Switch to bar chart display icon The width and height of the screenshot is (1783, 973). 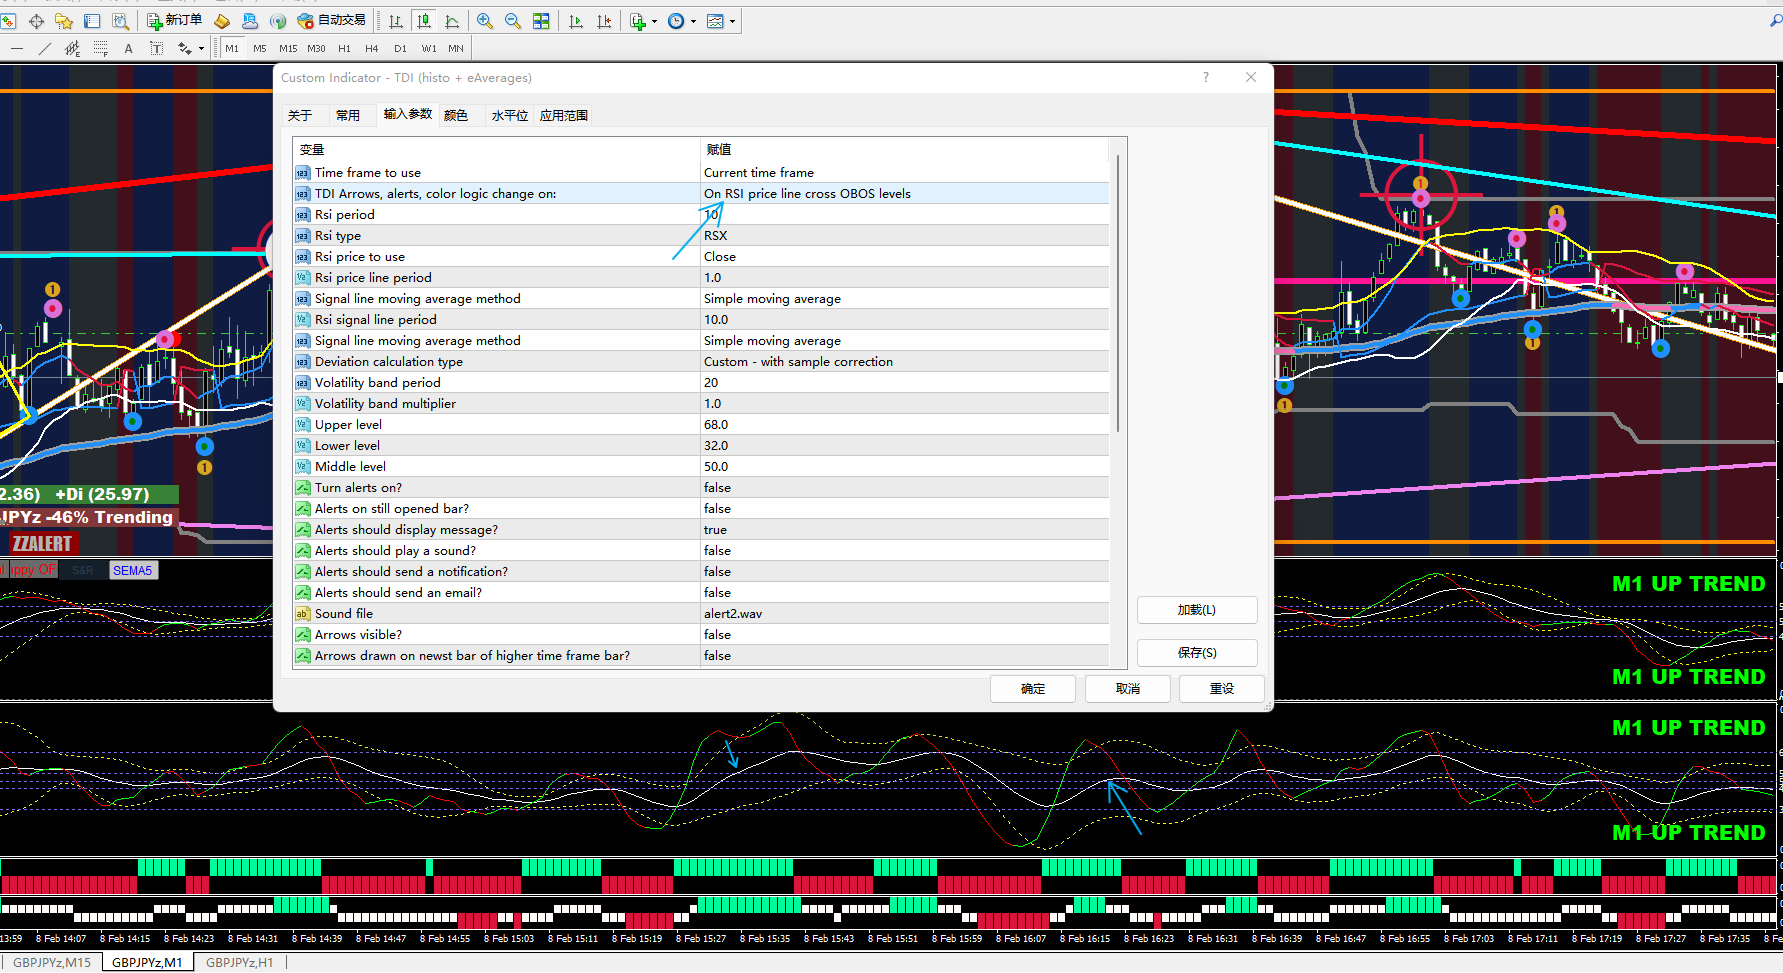pyautogui.click(x=396, y=21)
